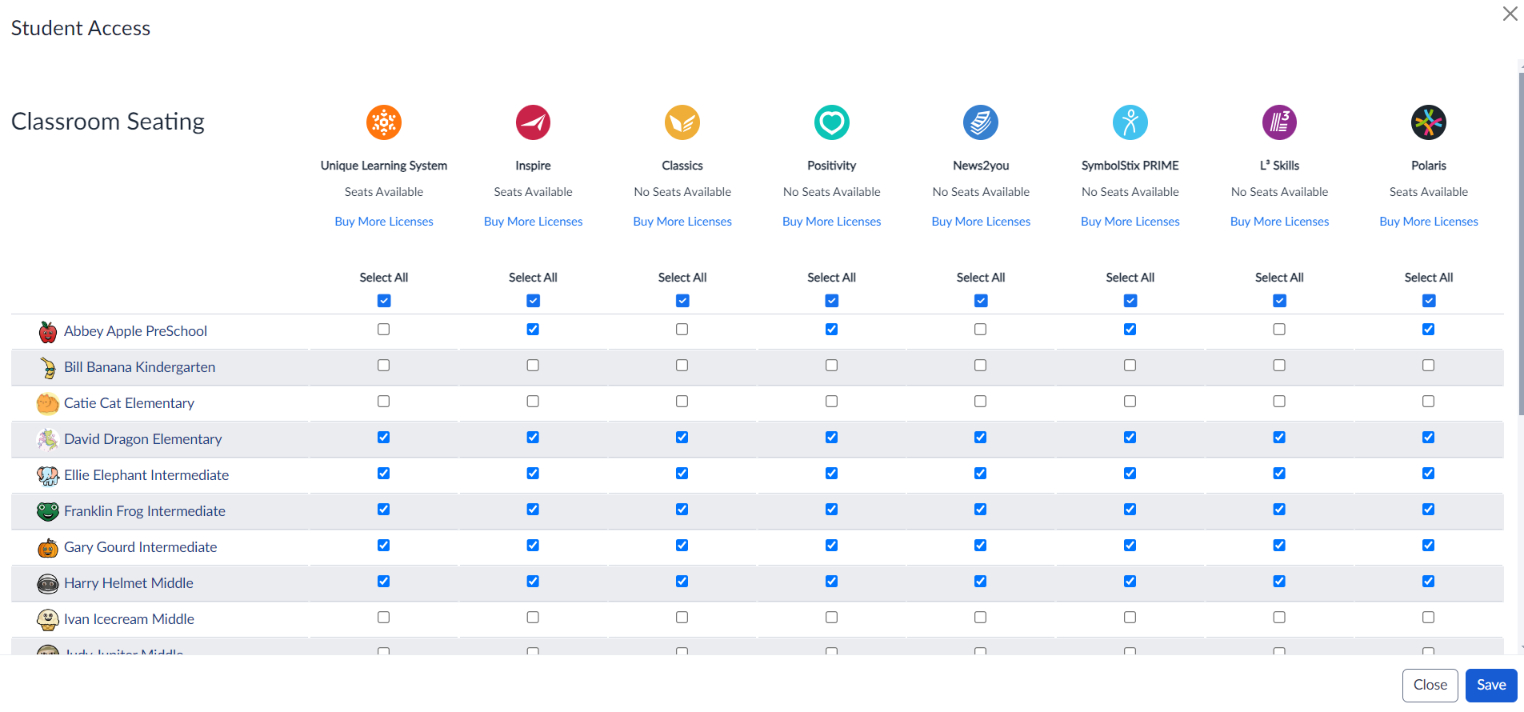This screenshot has height=712, width=1524.
Task: Toggle Select All for L³ Skills
Action: (1279, 301)
